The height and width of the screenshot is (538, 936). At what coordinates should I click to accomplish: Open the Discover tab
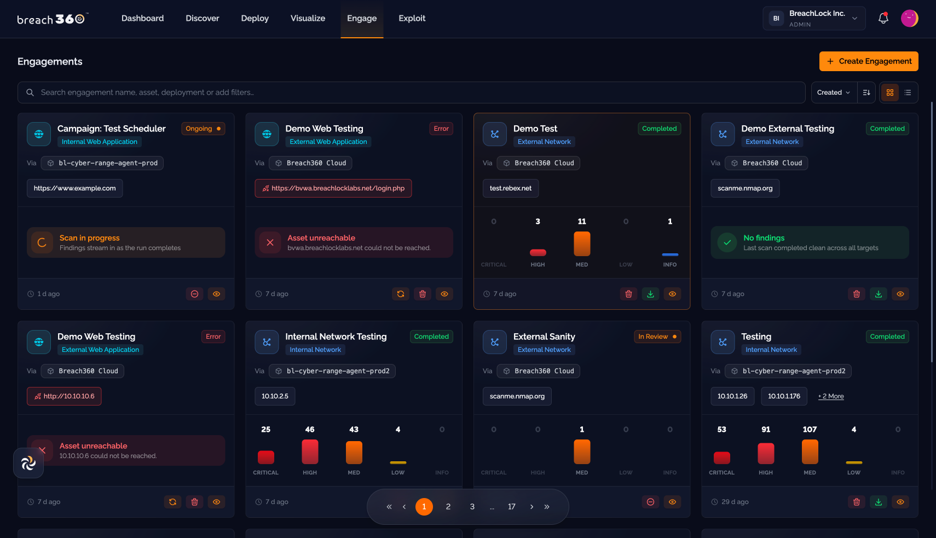[x=202, y=19]
